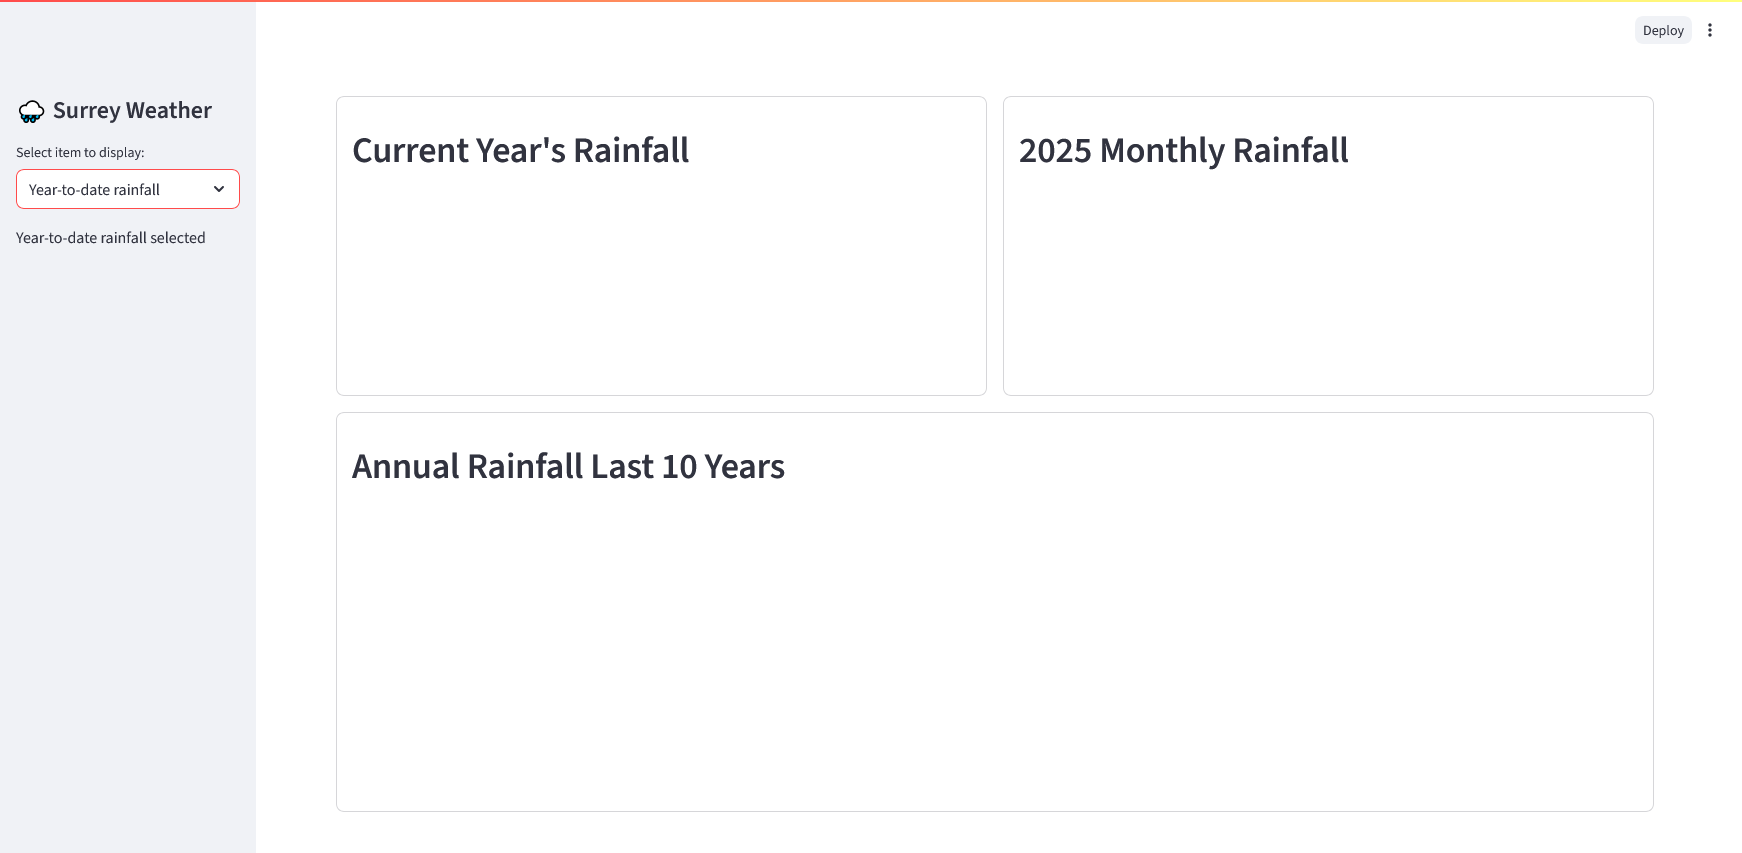Click the rain cloud icon beside Surrey Weather
Viewport: 1742px width, 853px height.
(31, 111)
